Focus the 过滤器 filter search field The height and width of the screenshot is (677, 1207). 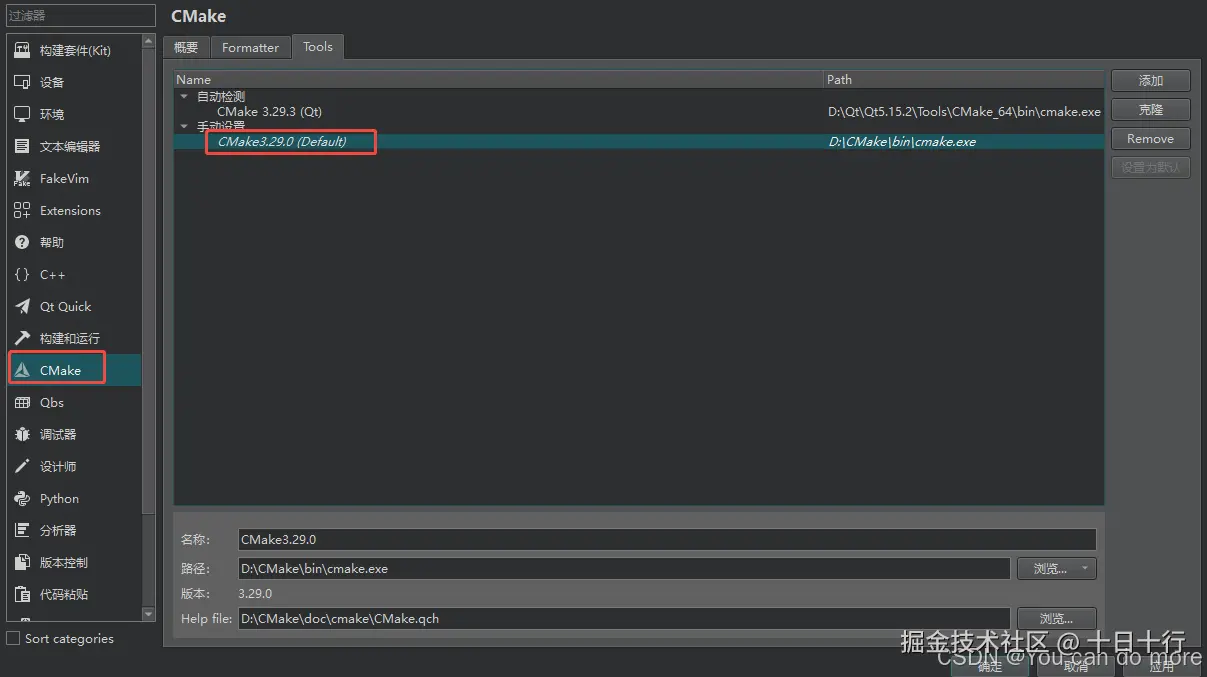[81, 15]
